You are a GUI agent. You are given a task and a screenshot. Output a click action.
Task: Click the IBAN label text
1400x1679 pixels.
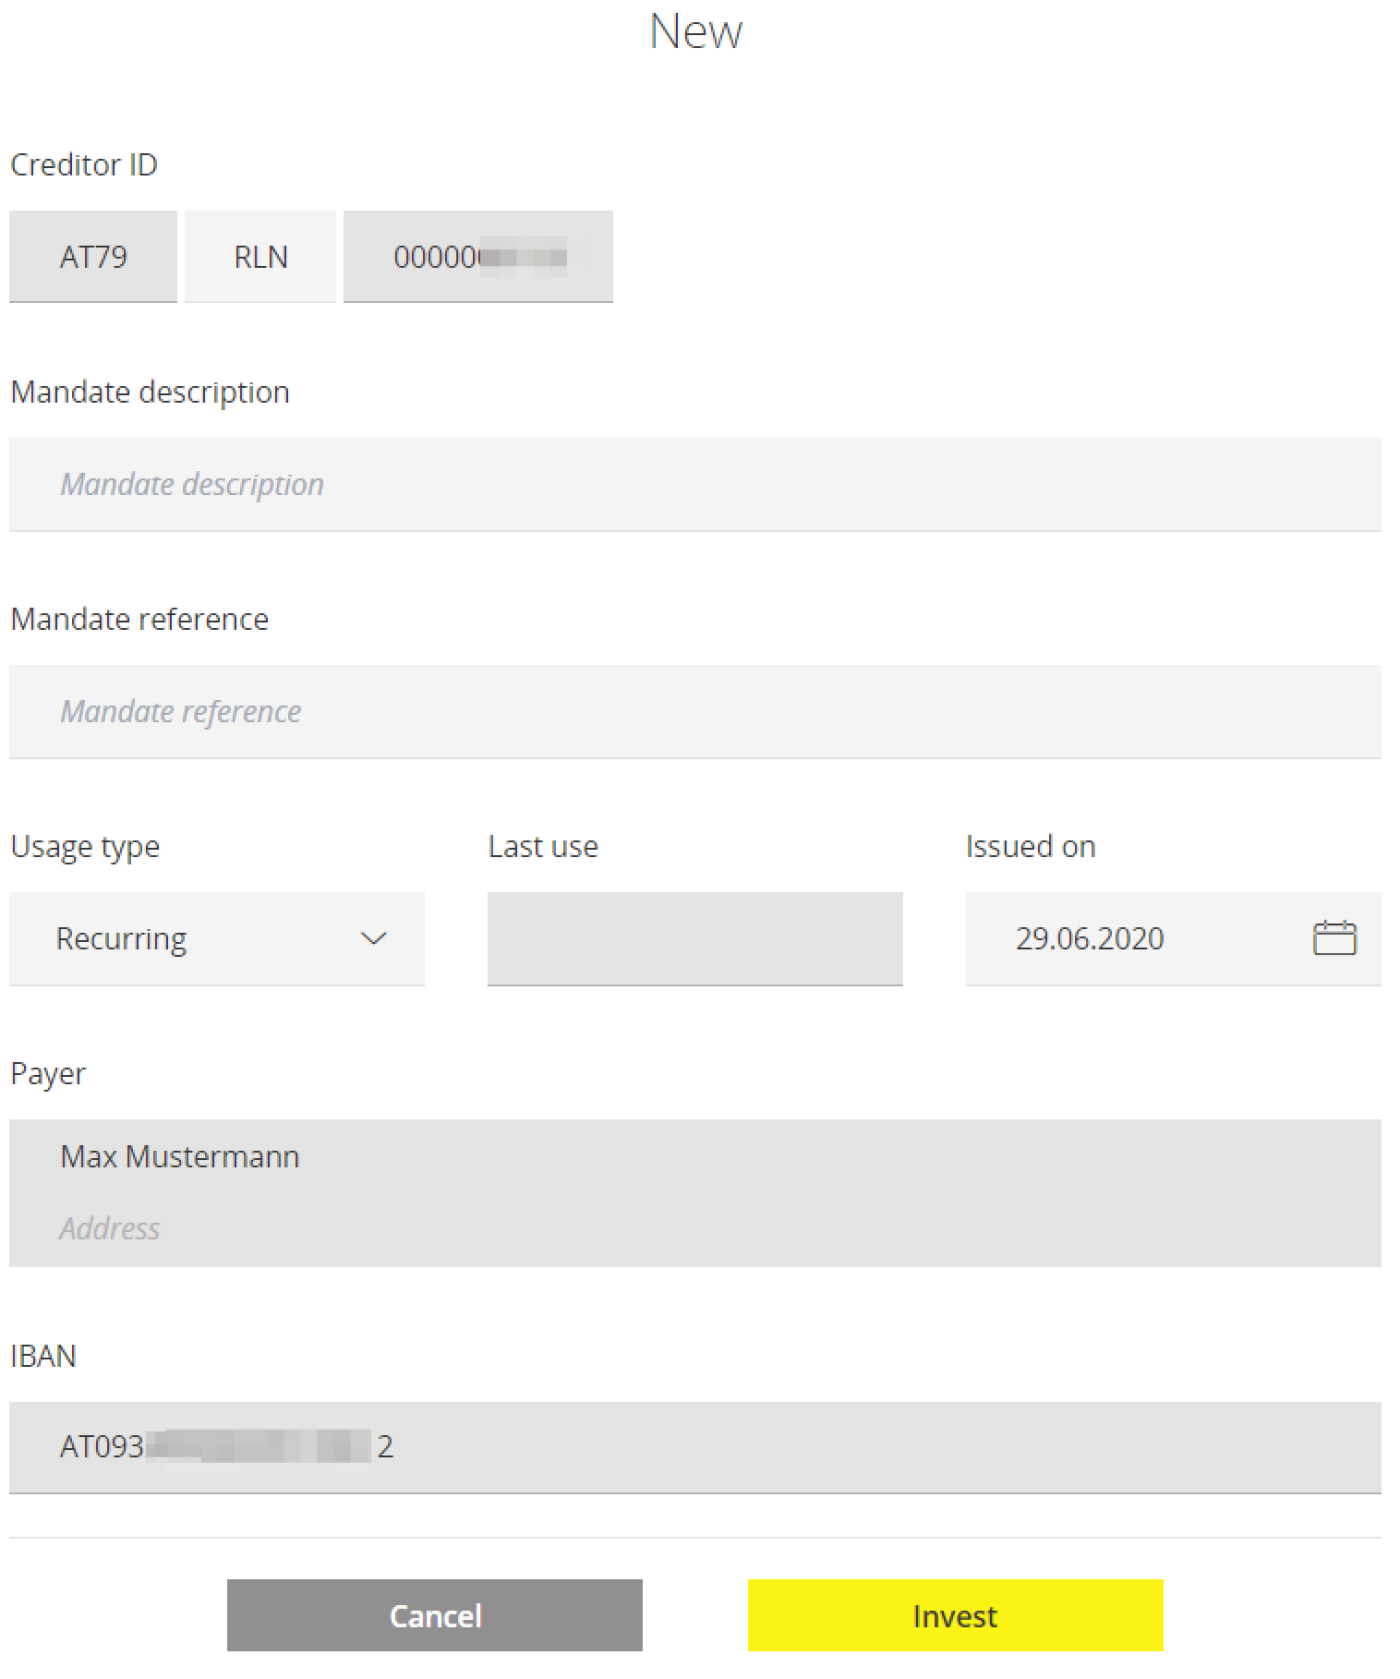click(43, 1355)
